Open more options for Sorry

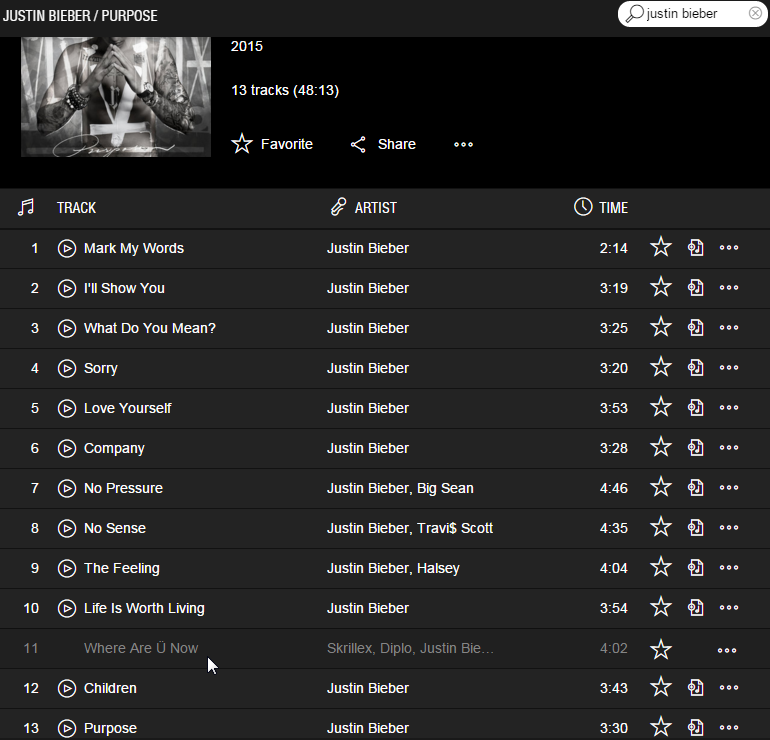tap(729, 368)
